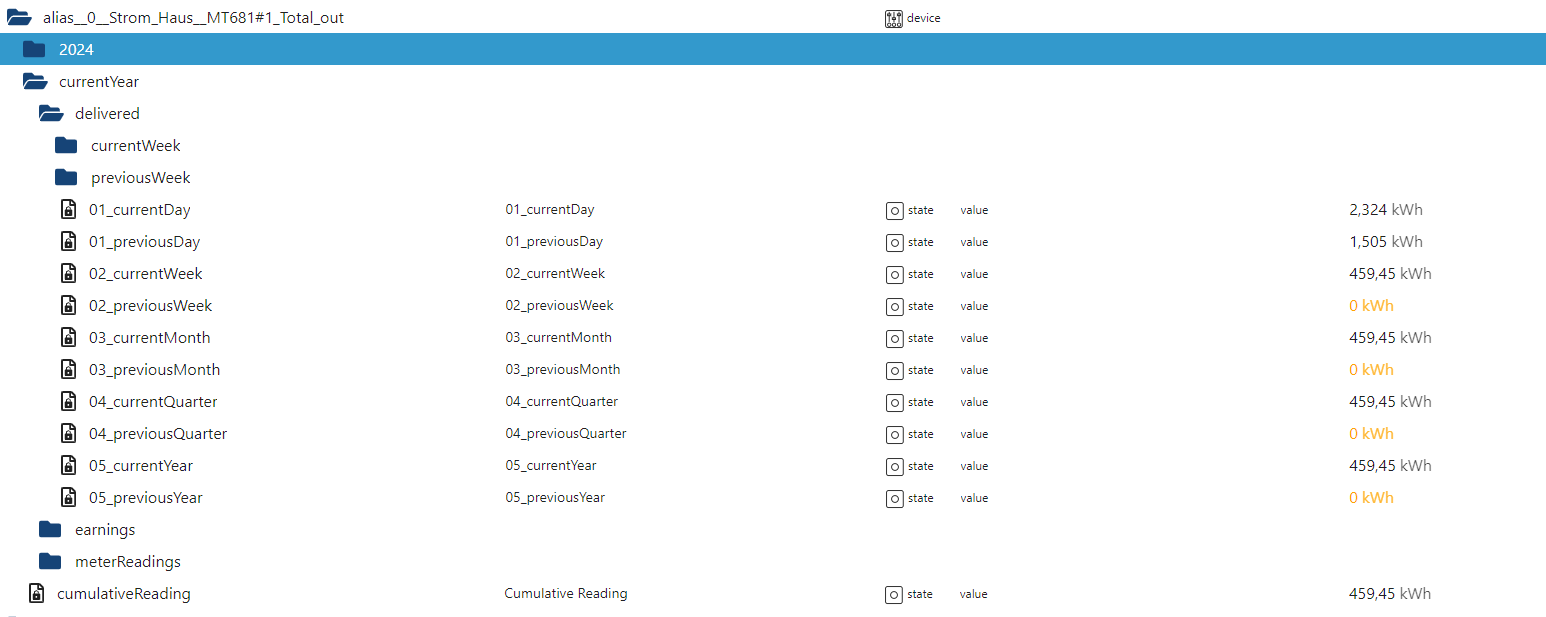Click the 459,45 kWh value of 03_currentMonth
The width and height of the screenshot is (1546, 617).
pyautogui.click(x=1390, y=338)
